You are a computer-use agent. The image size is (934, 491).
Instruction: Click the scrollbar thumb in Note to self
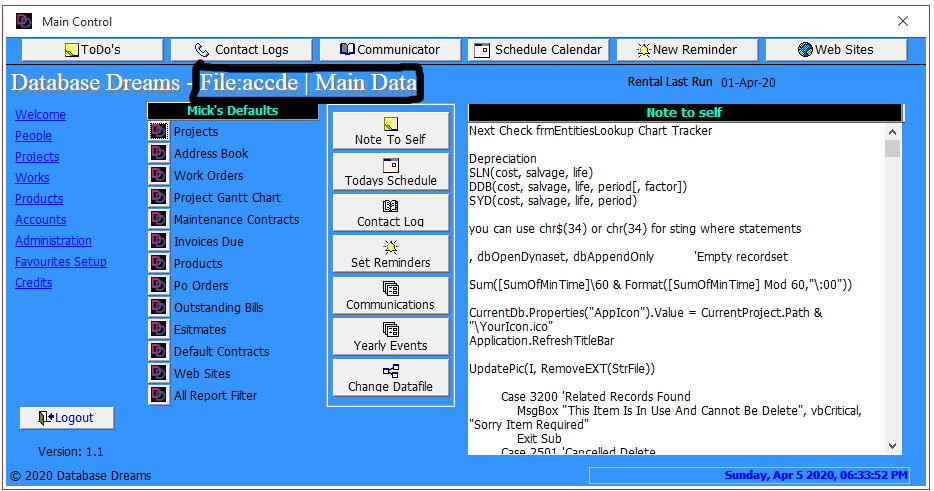click(892, 148)
